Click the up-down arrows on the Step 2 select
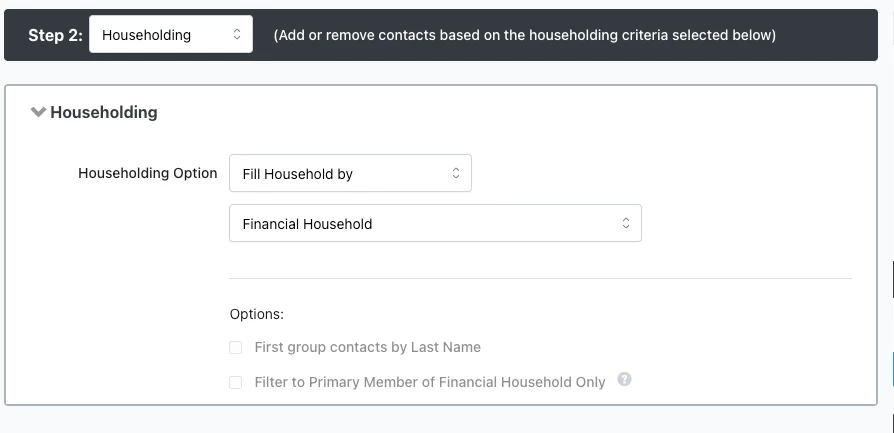This screenshot has height=433, width=894. tap(237, 35)
